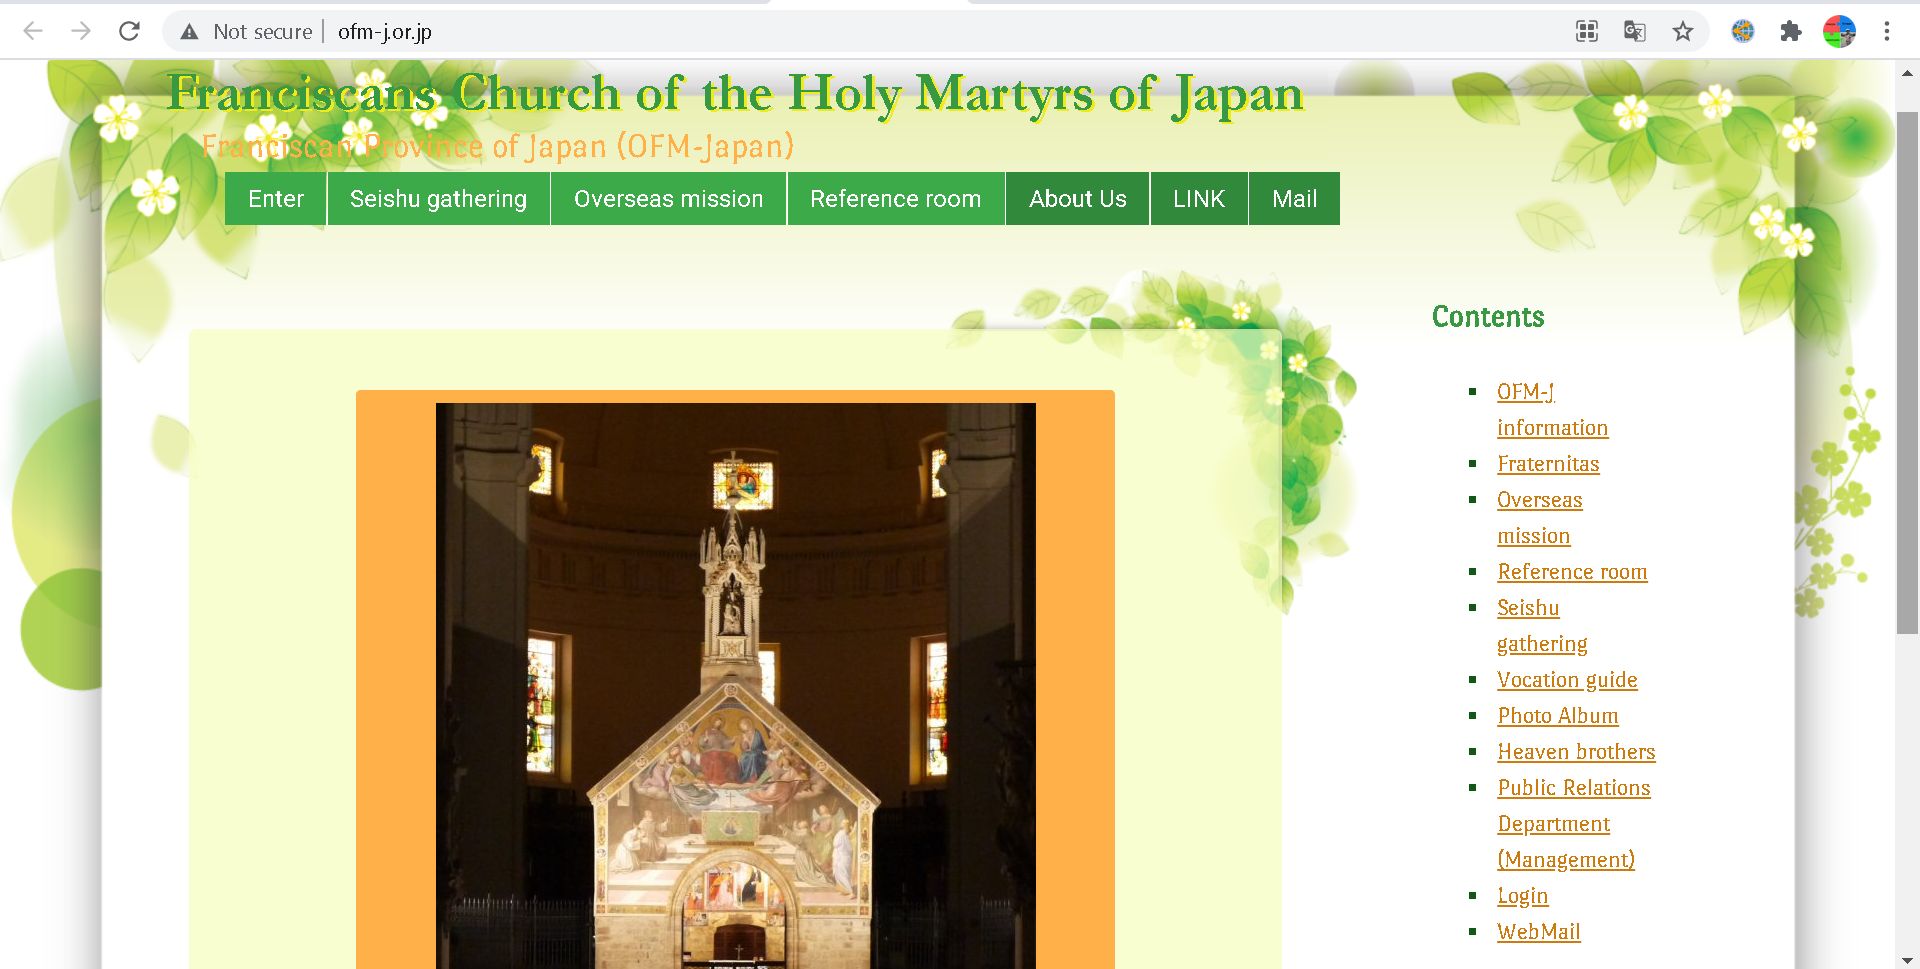
Task: Open Overseas mission in the navigation bar
Action: tap(668, 198)
